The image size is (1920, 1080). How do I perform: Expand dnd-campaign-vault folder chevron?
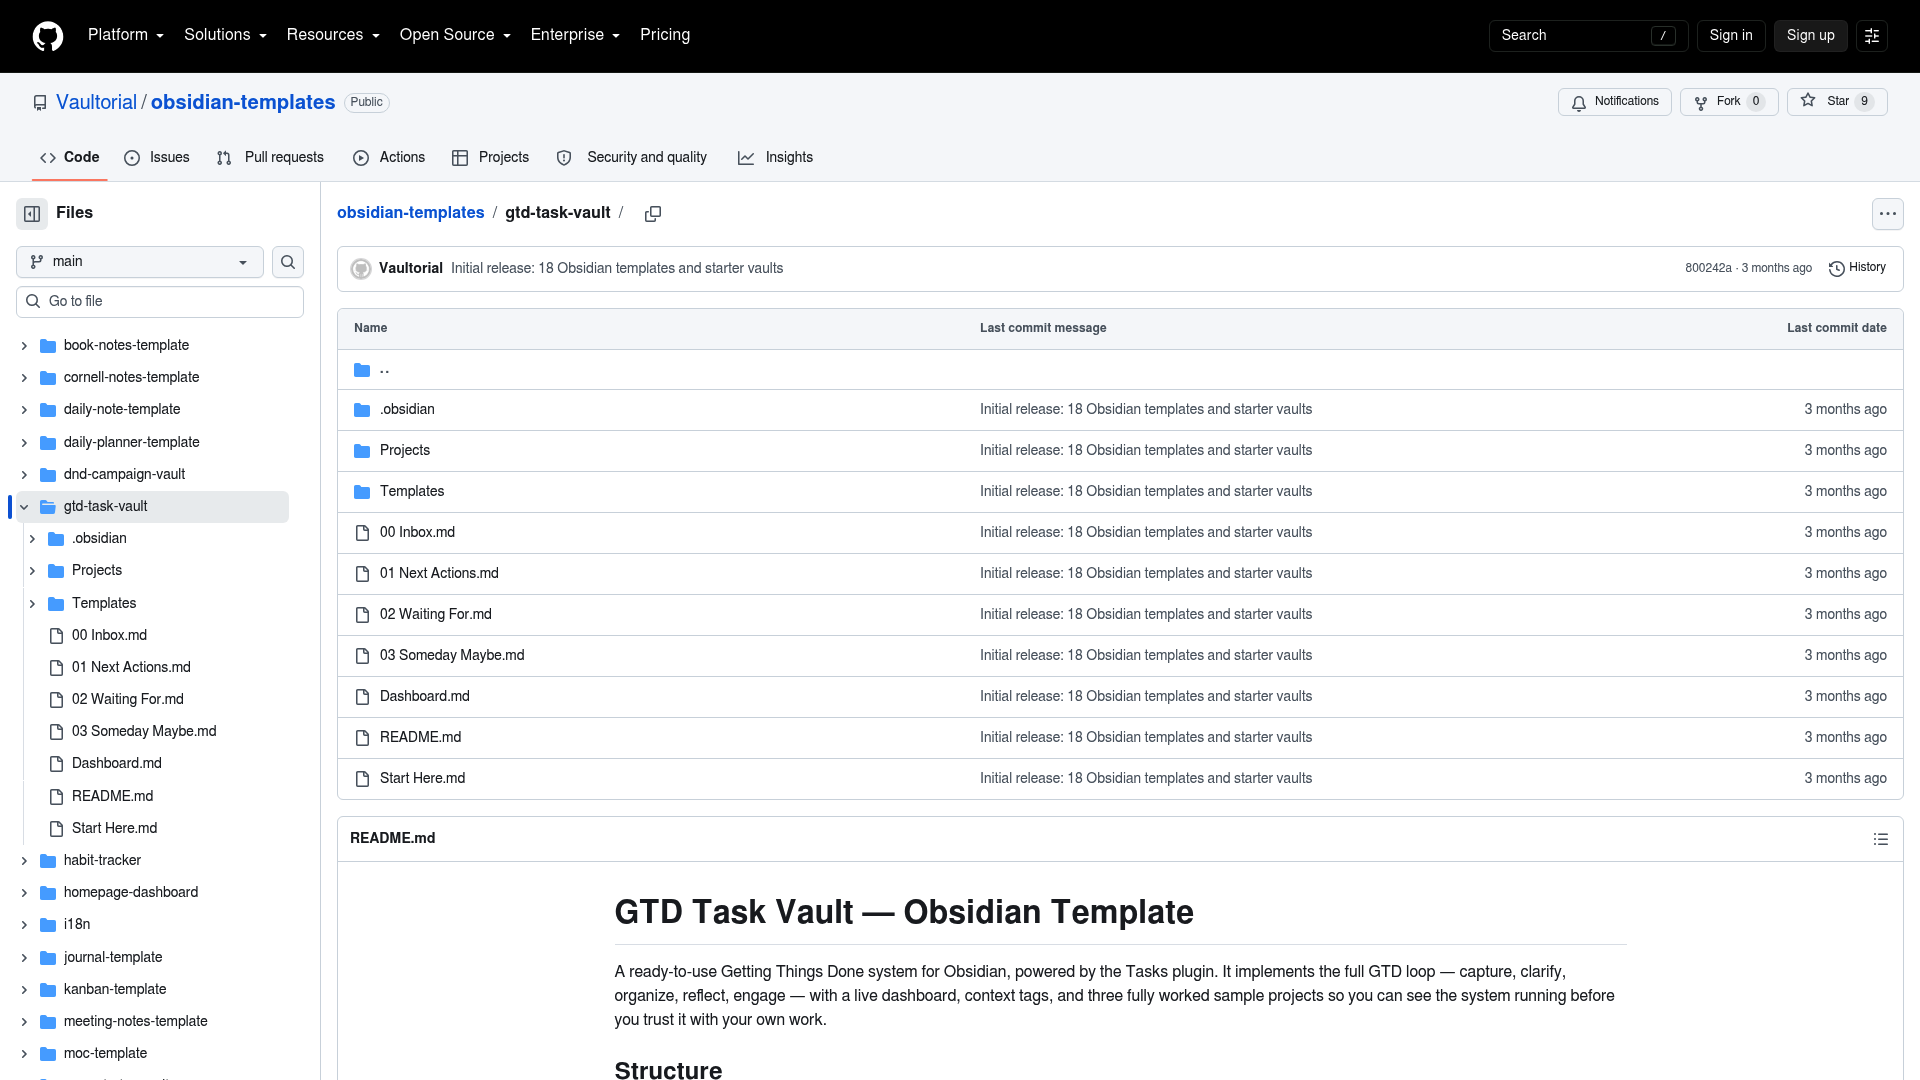24,475
